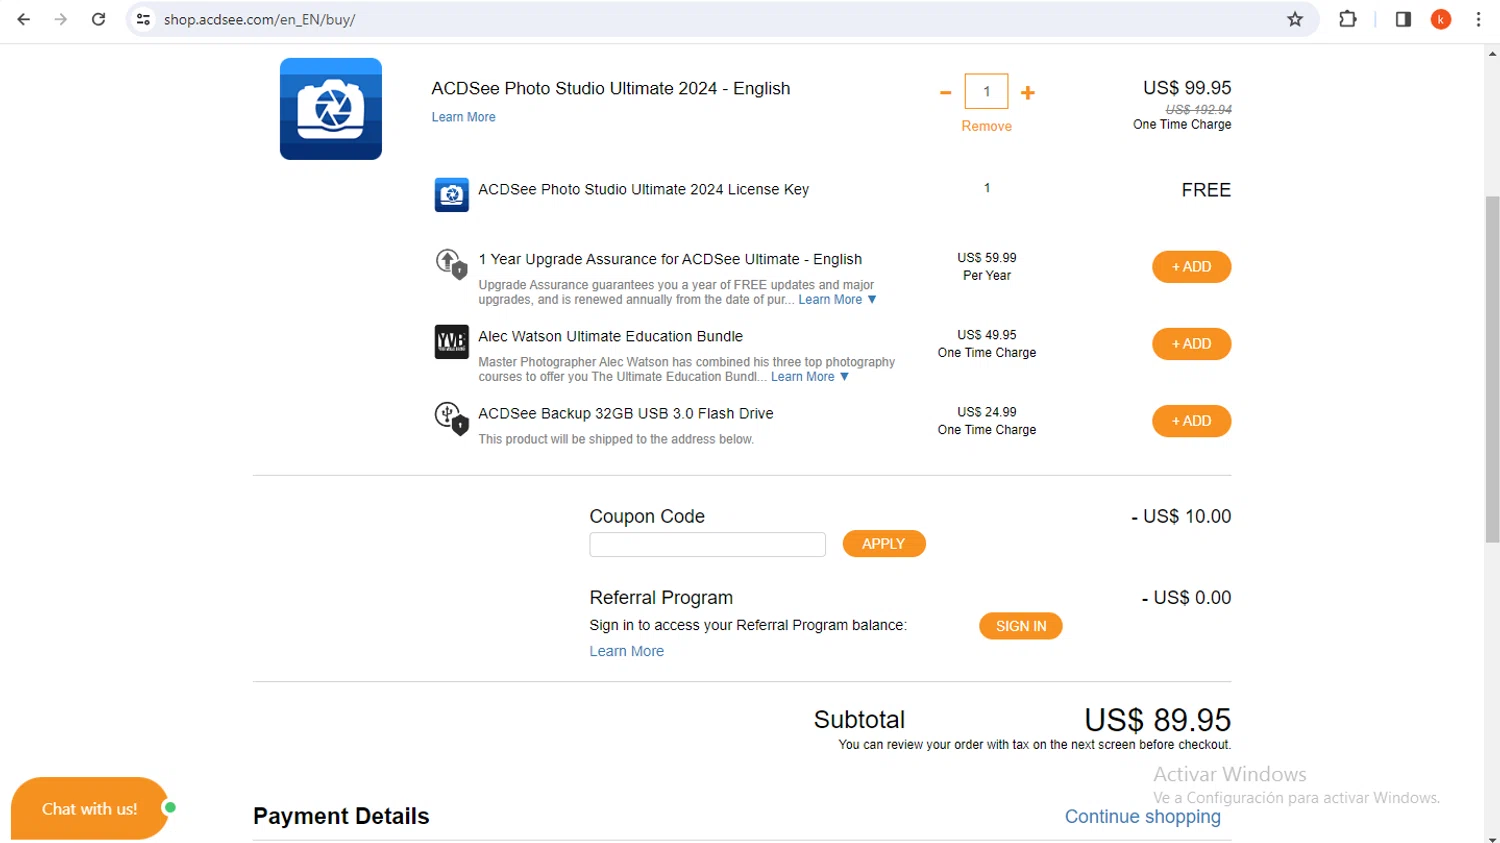Click the Alec Watson bundle icon
Screen dimensions: 1500x843
click(x=451, y=341)
